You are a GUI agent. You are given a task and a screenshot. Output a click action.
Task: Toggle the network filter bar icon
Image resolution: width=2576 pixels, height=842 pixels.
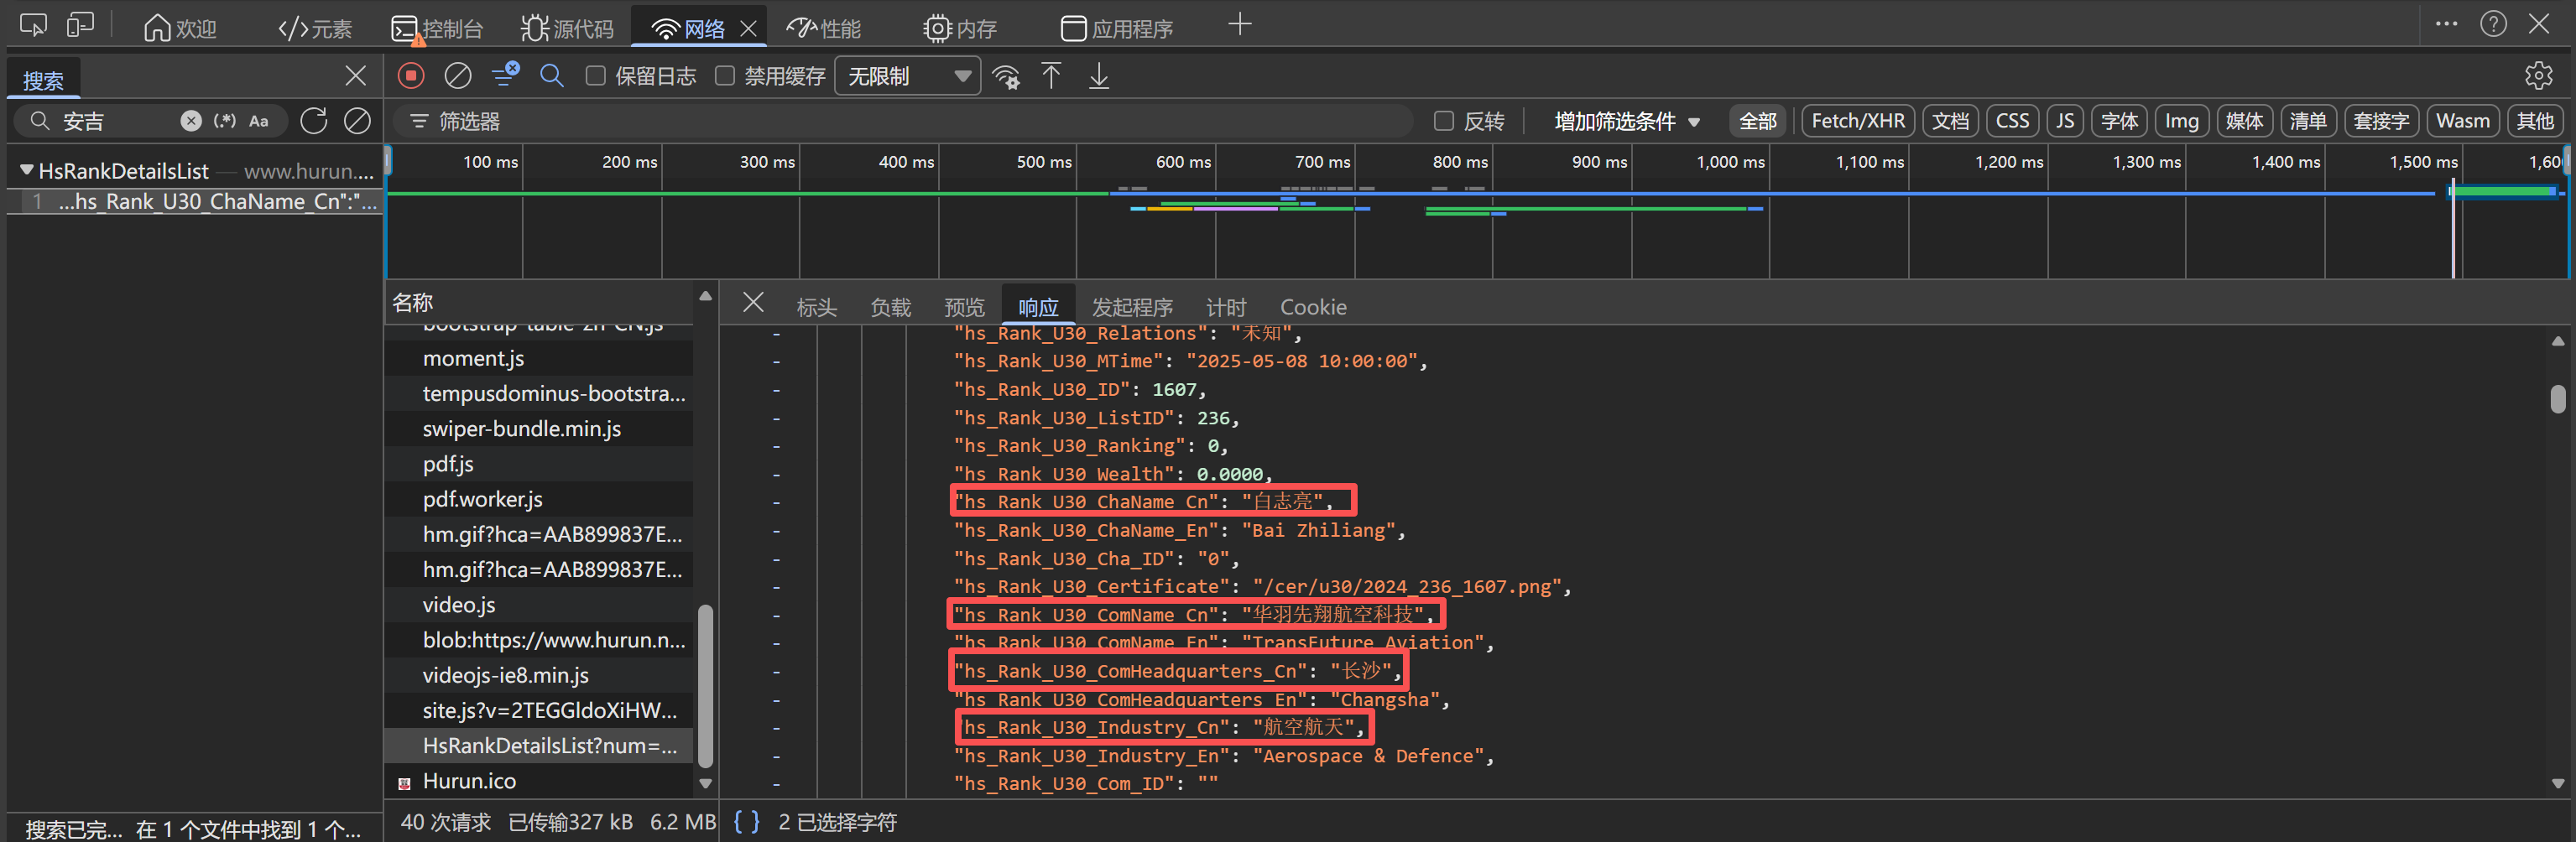[506, 75]
